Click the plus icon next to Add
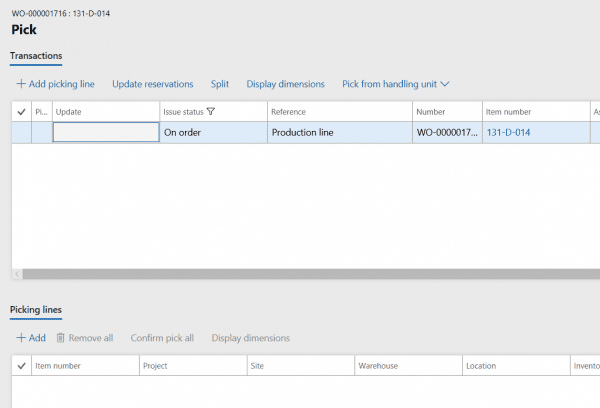This screenshot has height=408, width=600. tap(21, 338)
